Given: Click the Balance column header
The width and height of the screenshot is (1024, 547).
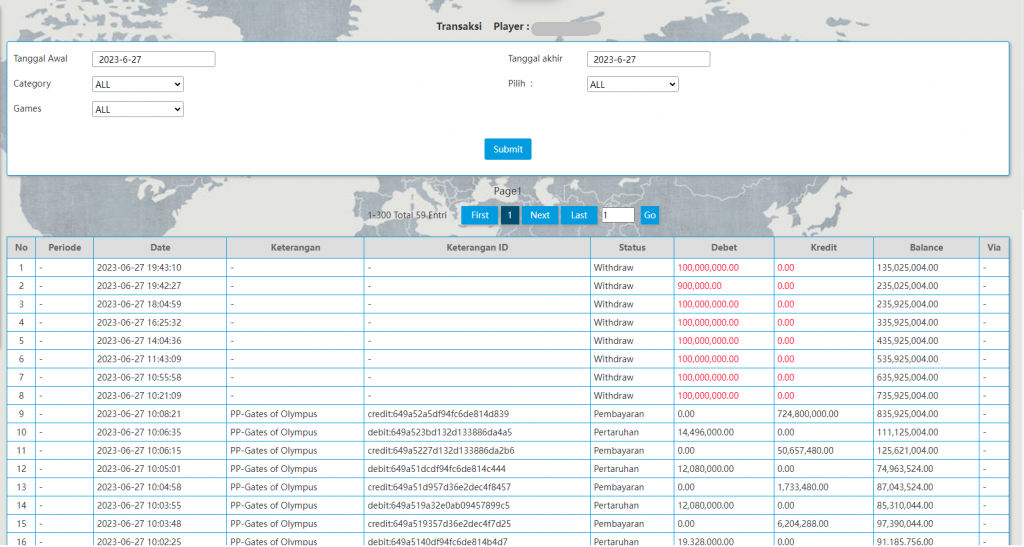Looking at the screenshot, I should [925, 248].
